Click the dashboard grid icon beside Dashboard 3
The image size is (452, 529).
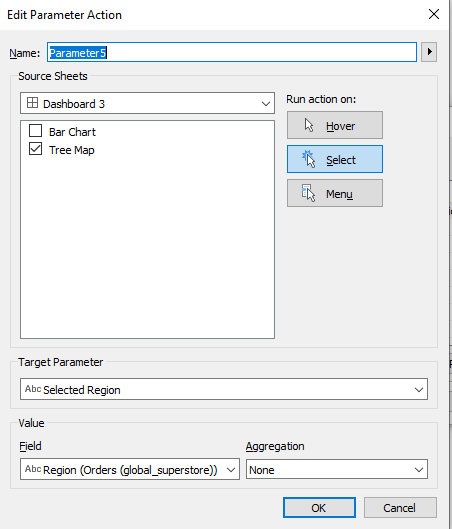pos(32,103)
